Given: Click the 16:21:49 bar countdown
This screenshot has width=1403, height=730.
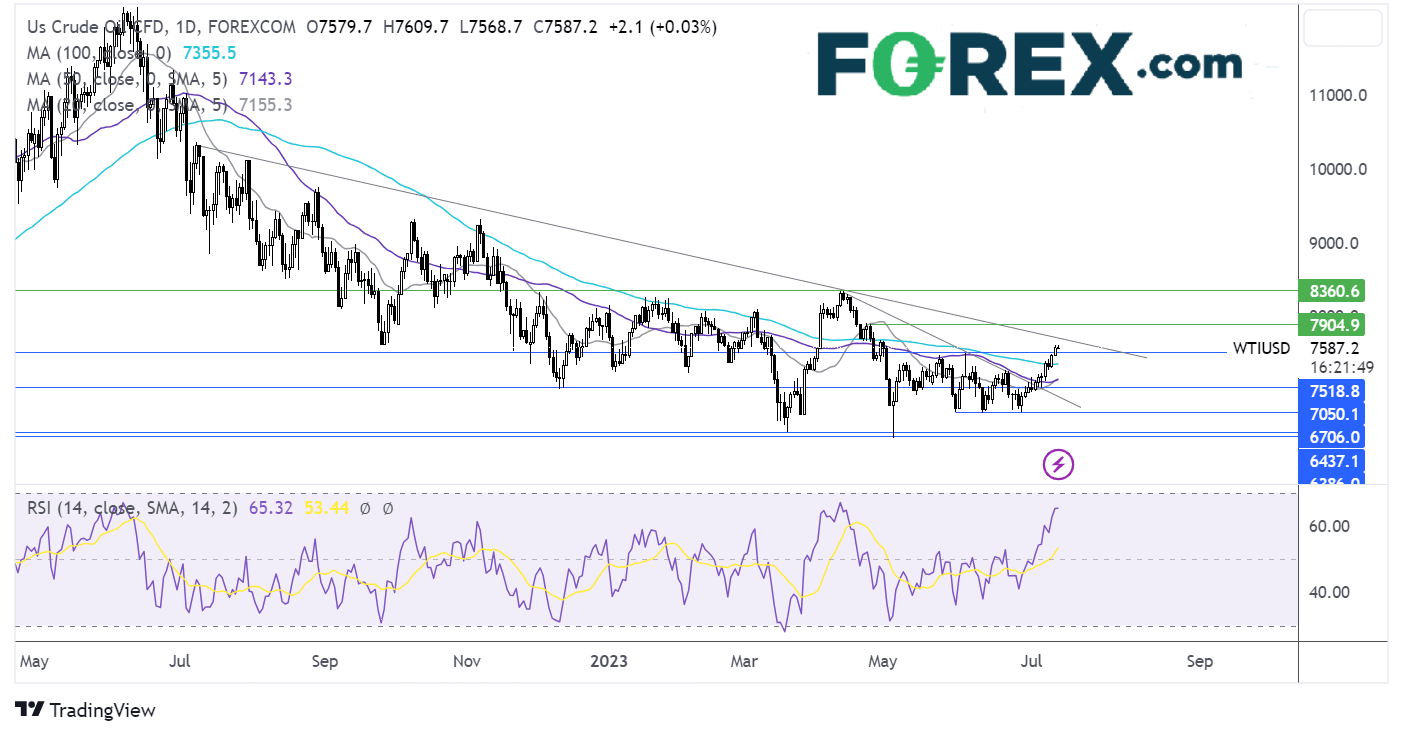Looking at the screenshot, I should pyautogui.click(x=1343, y=367).
